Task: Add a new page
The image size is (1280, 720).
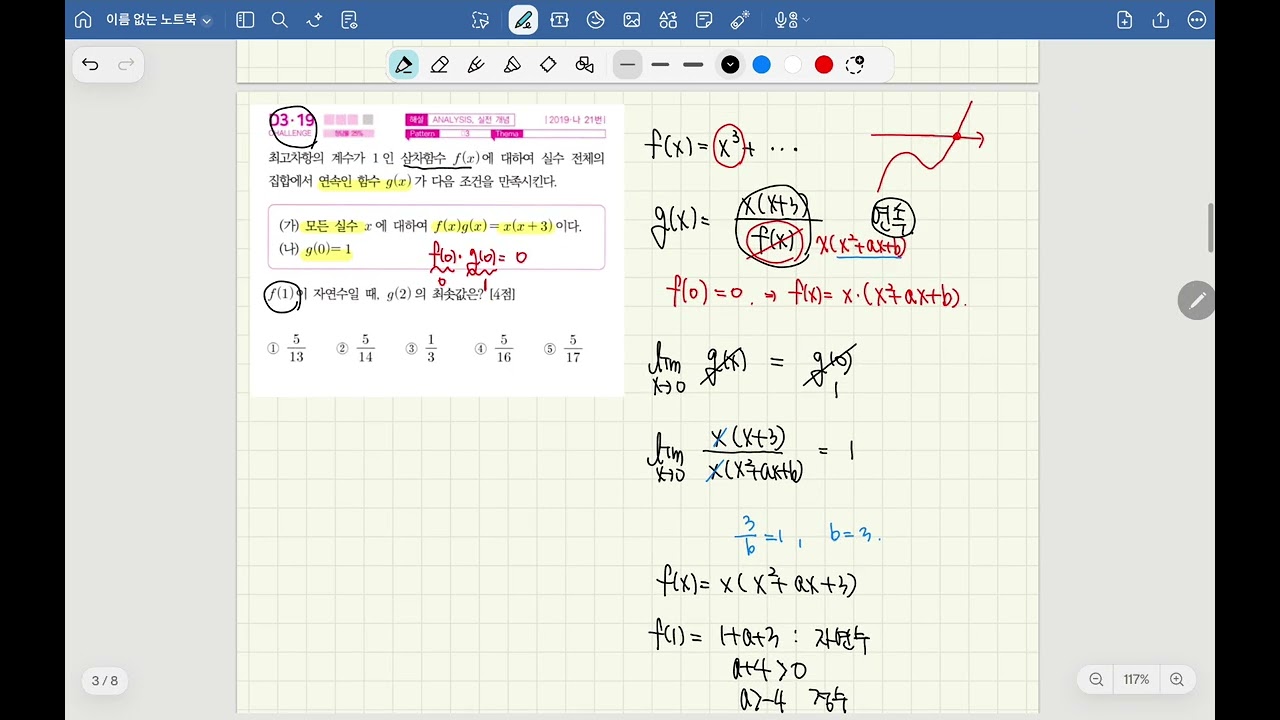Action: [1125, 20]
